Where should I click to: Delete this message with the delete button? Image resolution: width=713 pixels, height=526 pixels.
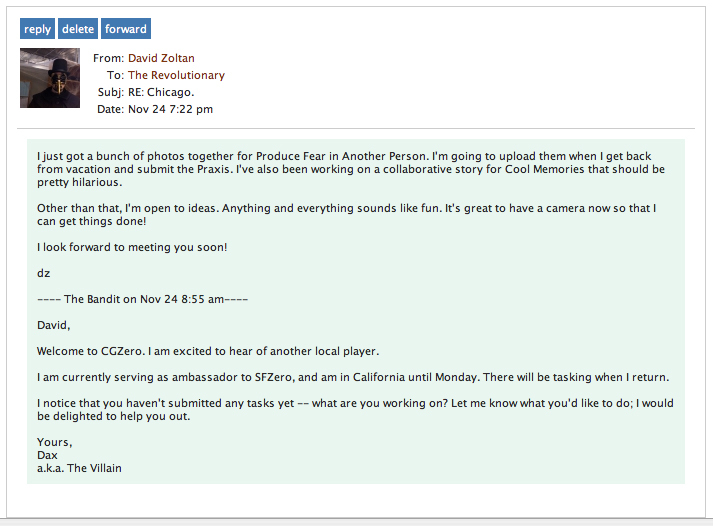pos(78,29)
